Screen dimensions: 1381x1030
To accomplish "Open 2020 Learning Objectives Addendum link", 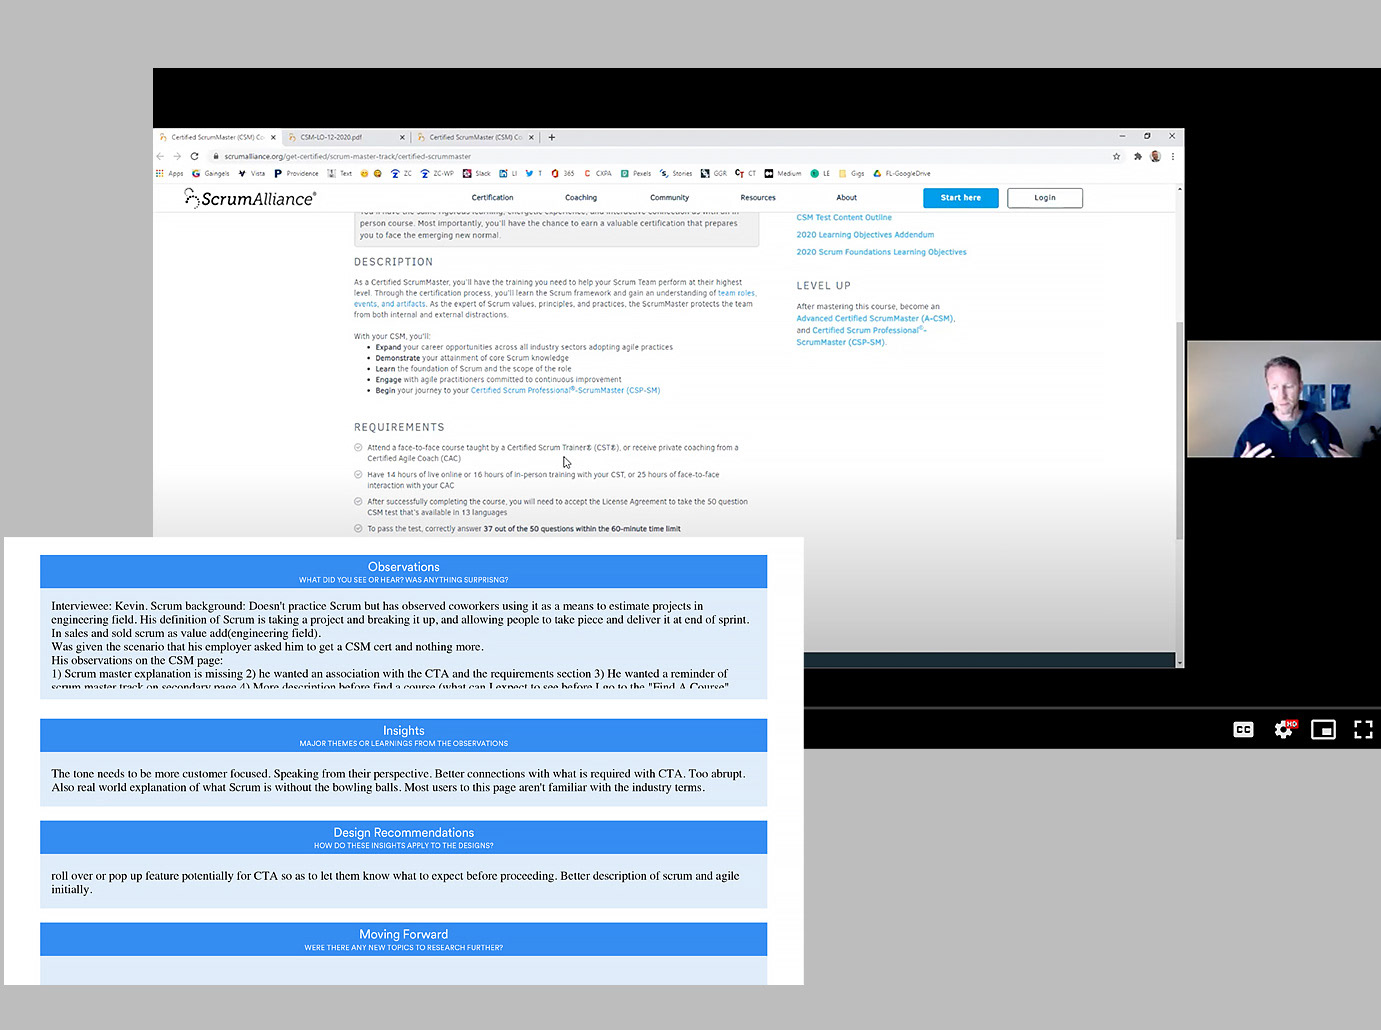I will [x=865, y=235].
